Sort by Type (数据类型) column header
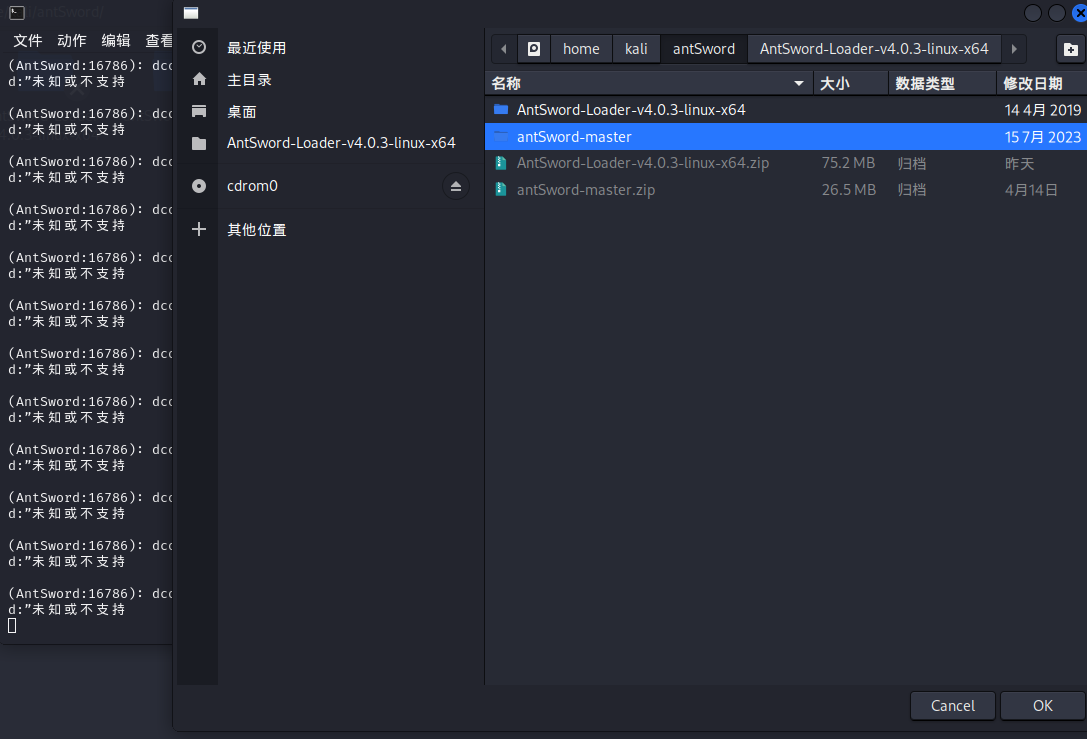The width and height of the screenshot is (1087, 739). click(x=942, y=83)
